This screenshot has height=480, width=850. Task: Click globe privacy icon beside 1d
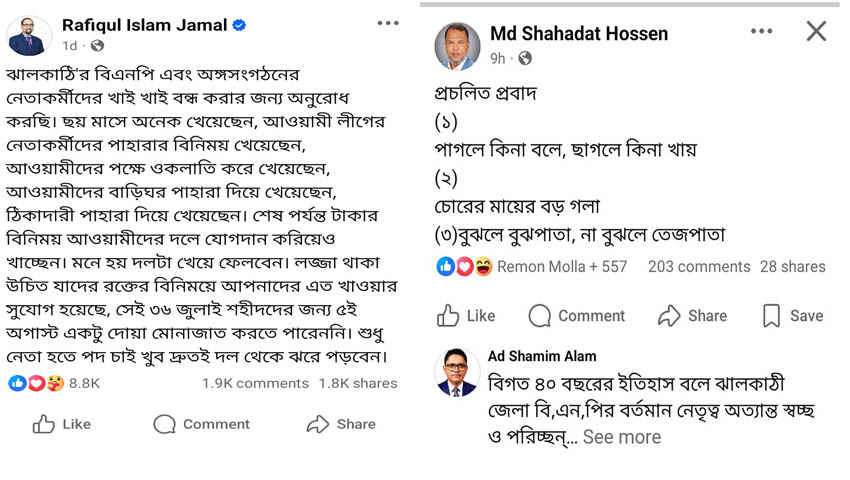click(98, 46)
